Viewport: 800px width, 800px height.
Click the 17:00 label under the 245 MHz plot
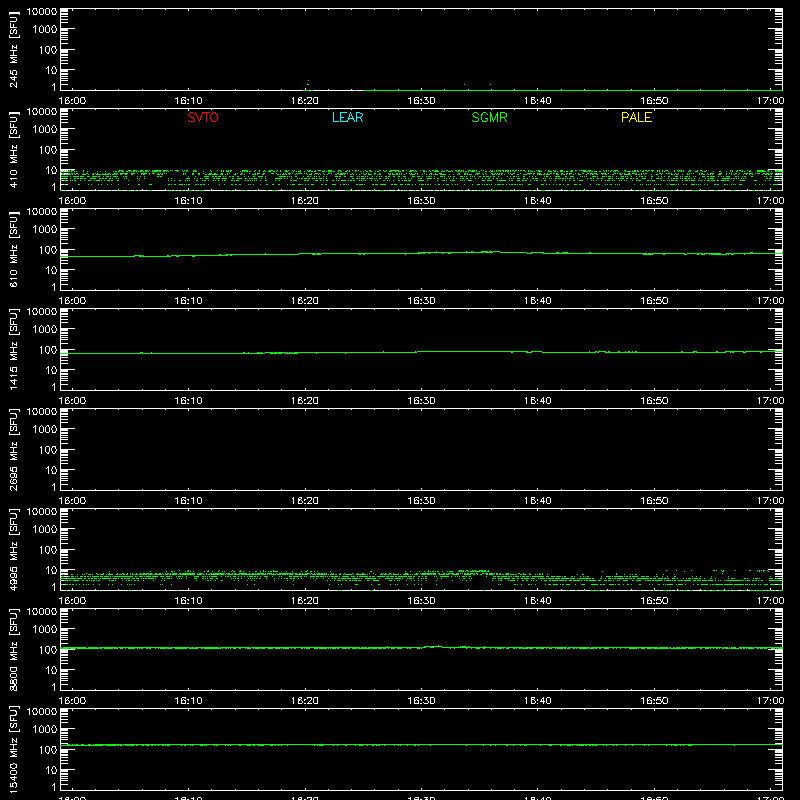[x=770, y=101]
